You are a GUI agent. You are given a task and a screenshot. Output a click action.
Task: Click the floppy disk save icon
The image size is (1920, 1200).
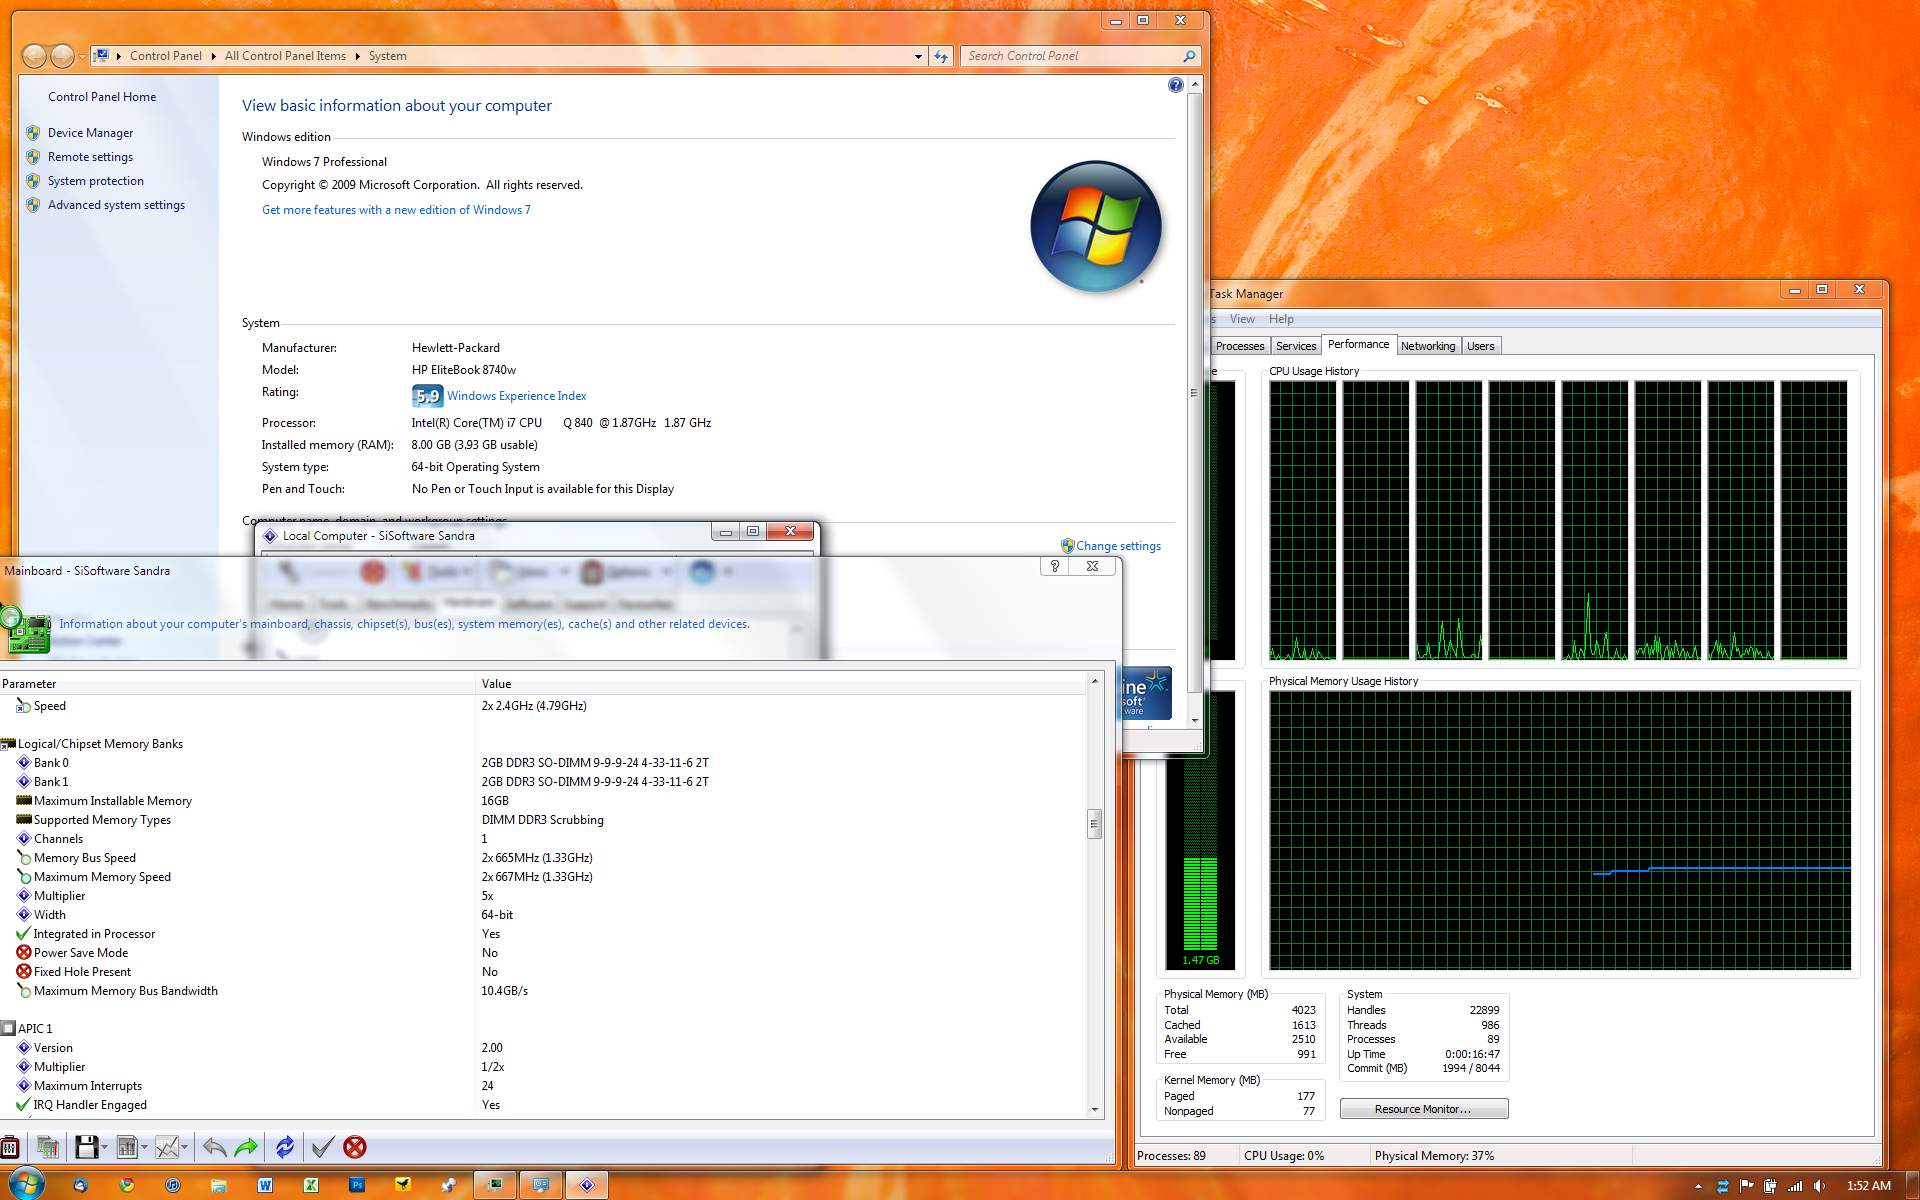click(87, 1147)
